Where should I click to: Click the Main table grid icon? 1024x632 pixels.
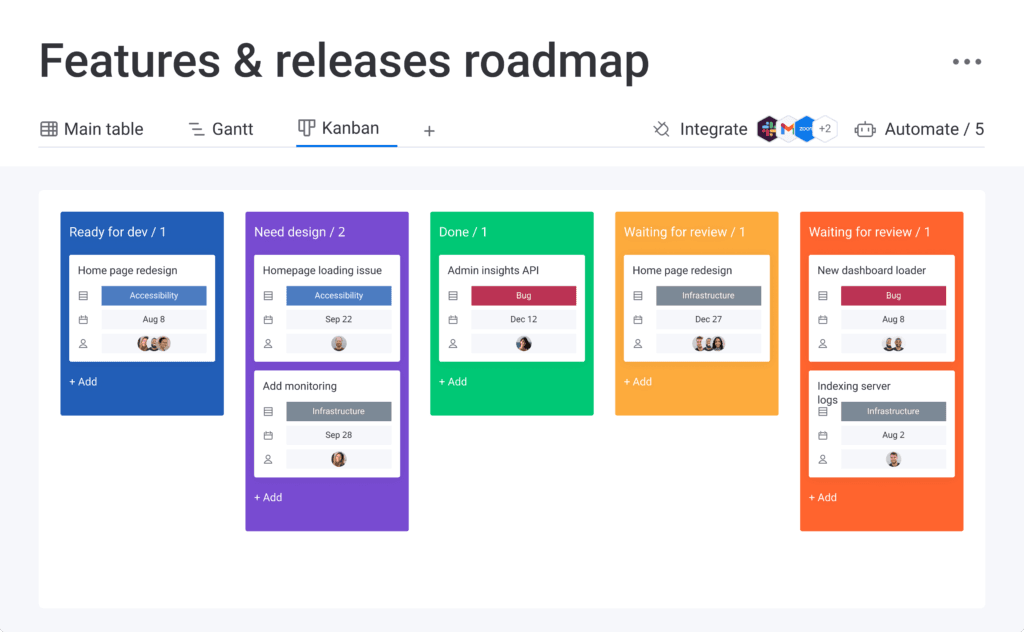49,129
